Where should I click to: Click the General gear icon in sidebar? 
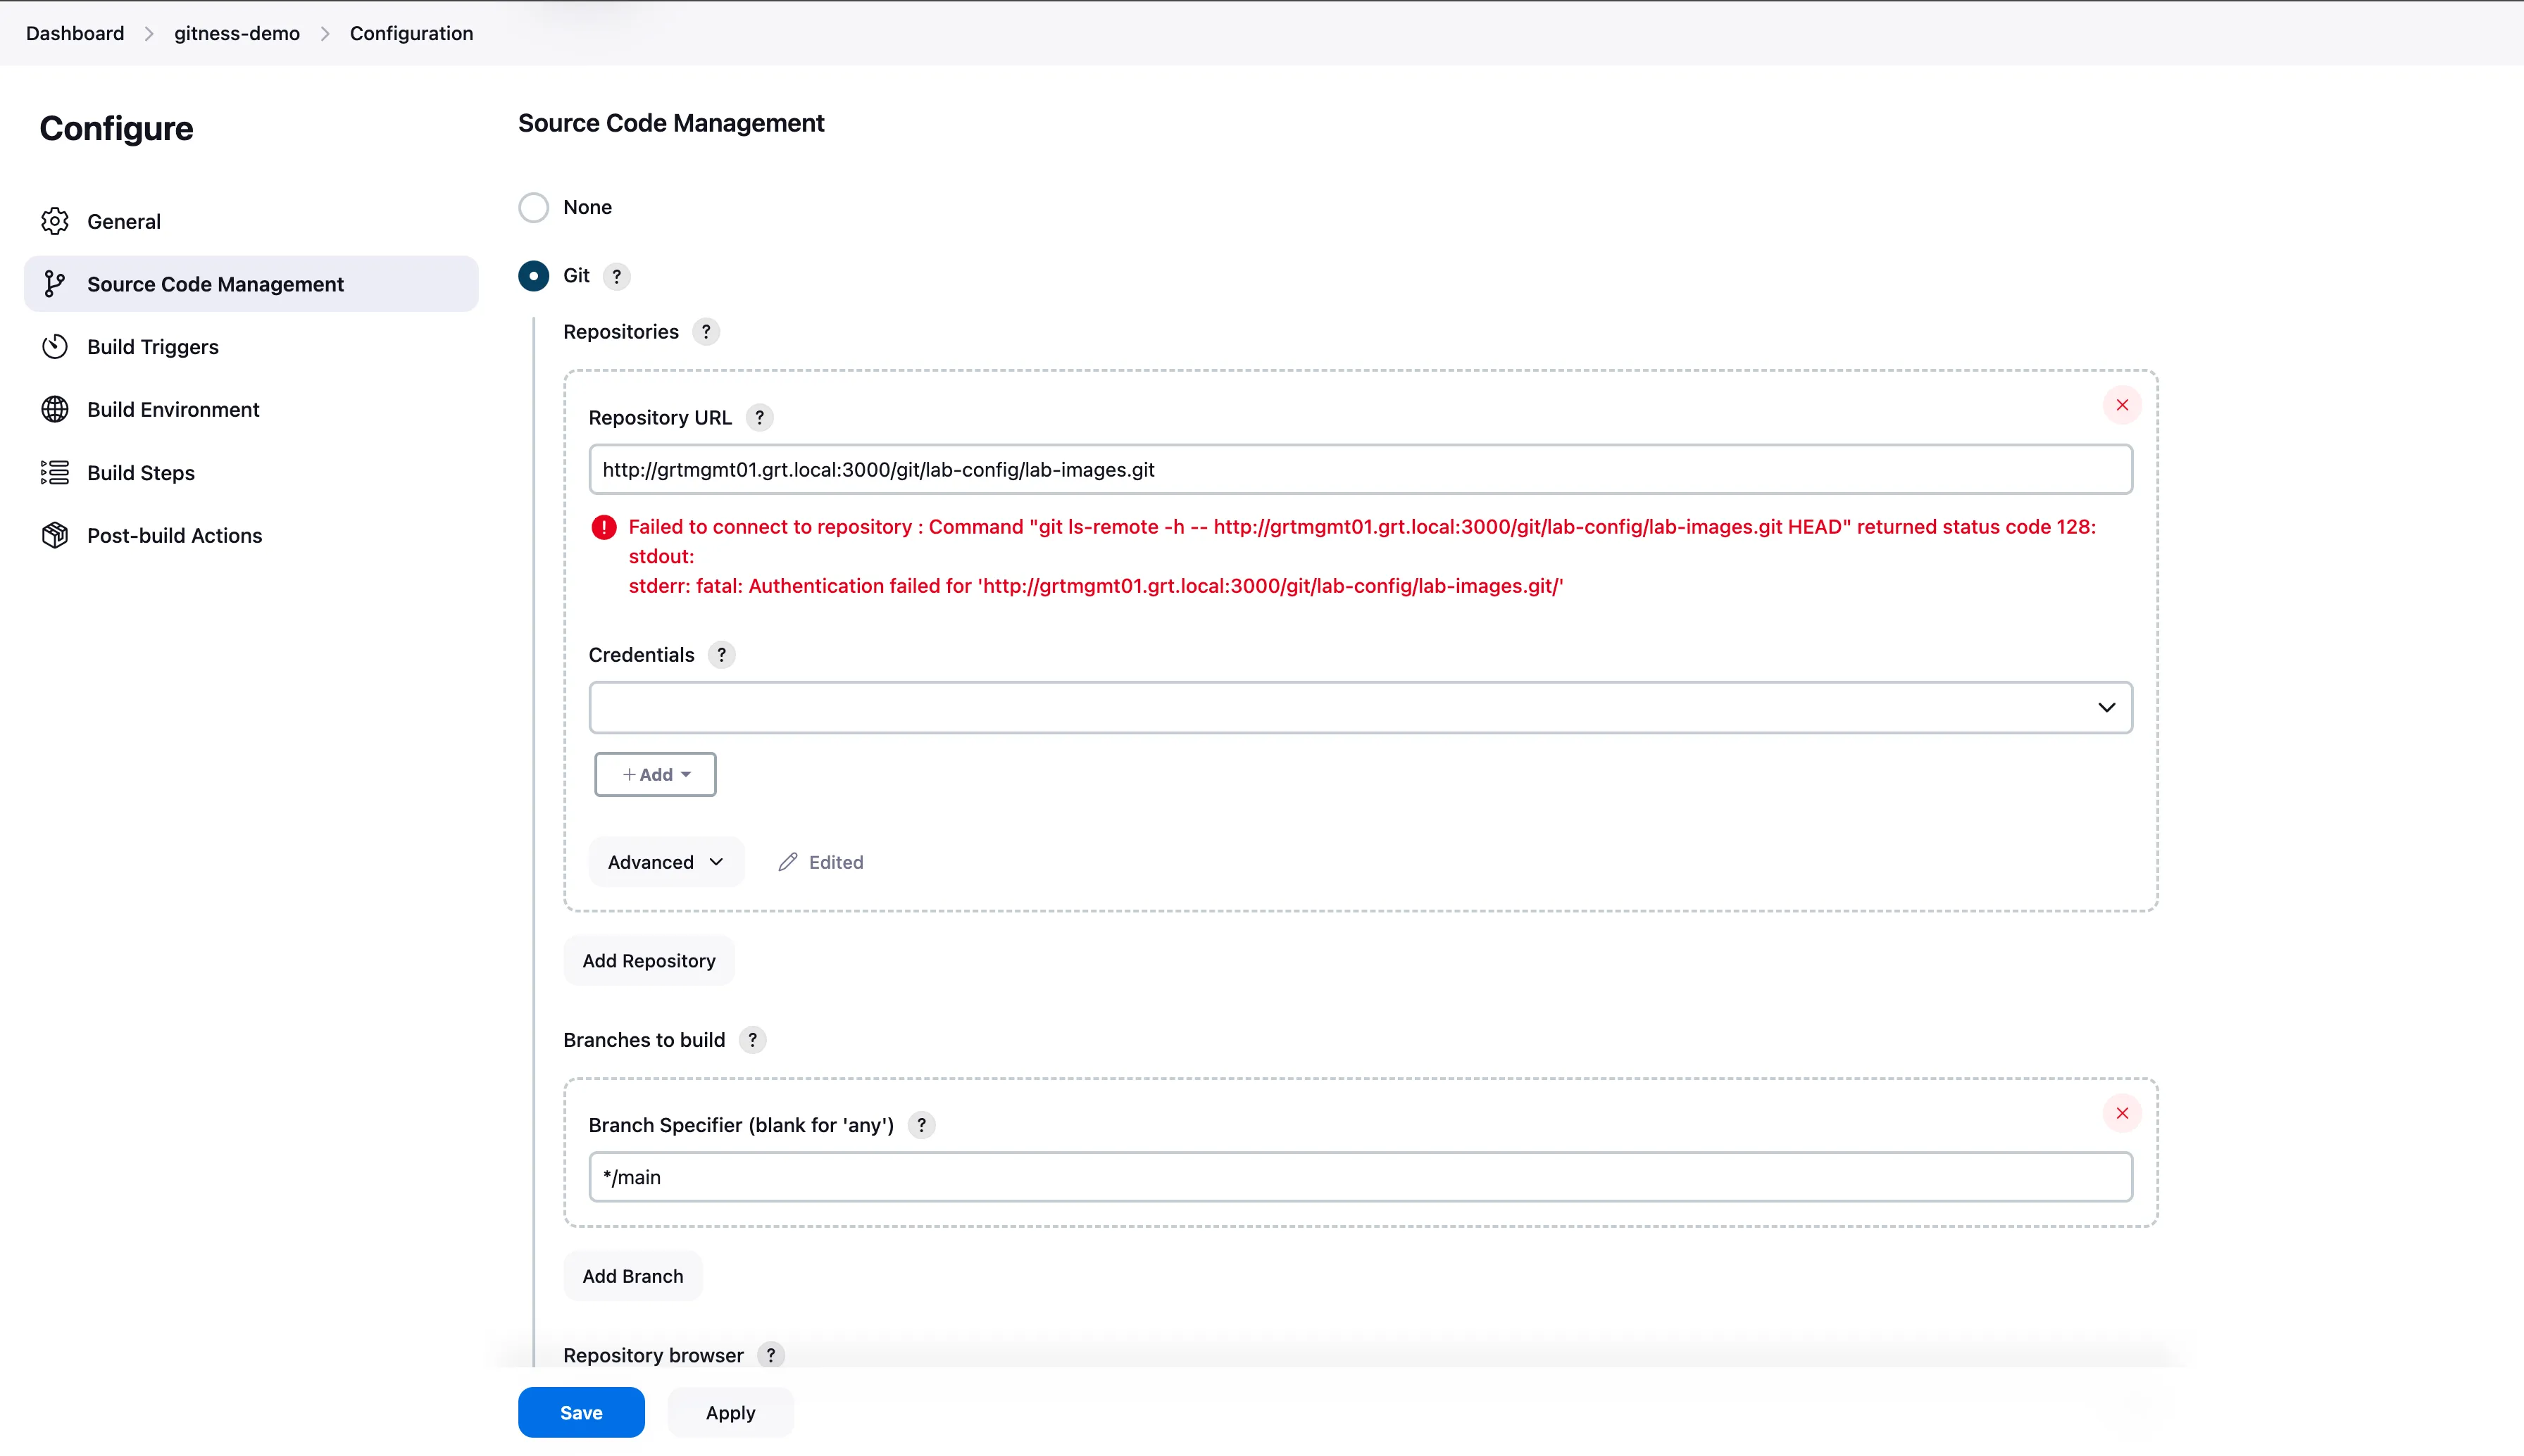tap(55, 221)
